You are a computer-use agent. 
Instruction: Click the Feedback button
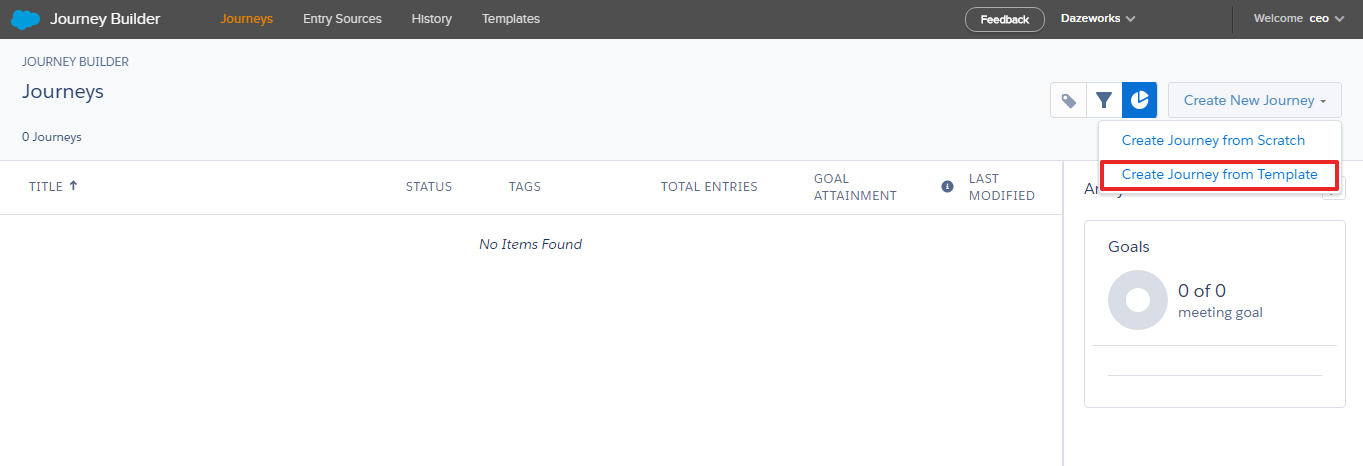point(1004,19)
